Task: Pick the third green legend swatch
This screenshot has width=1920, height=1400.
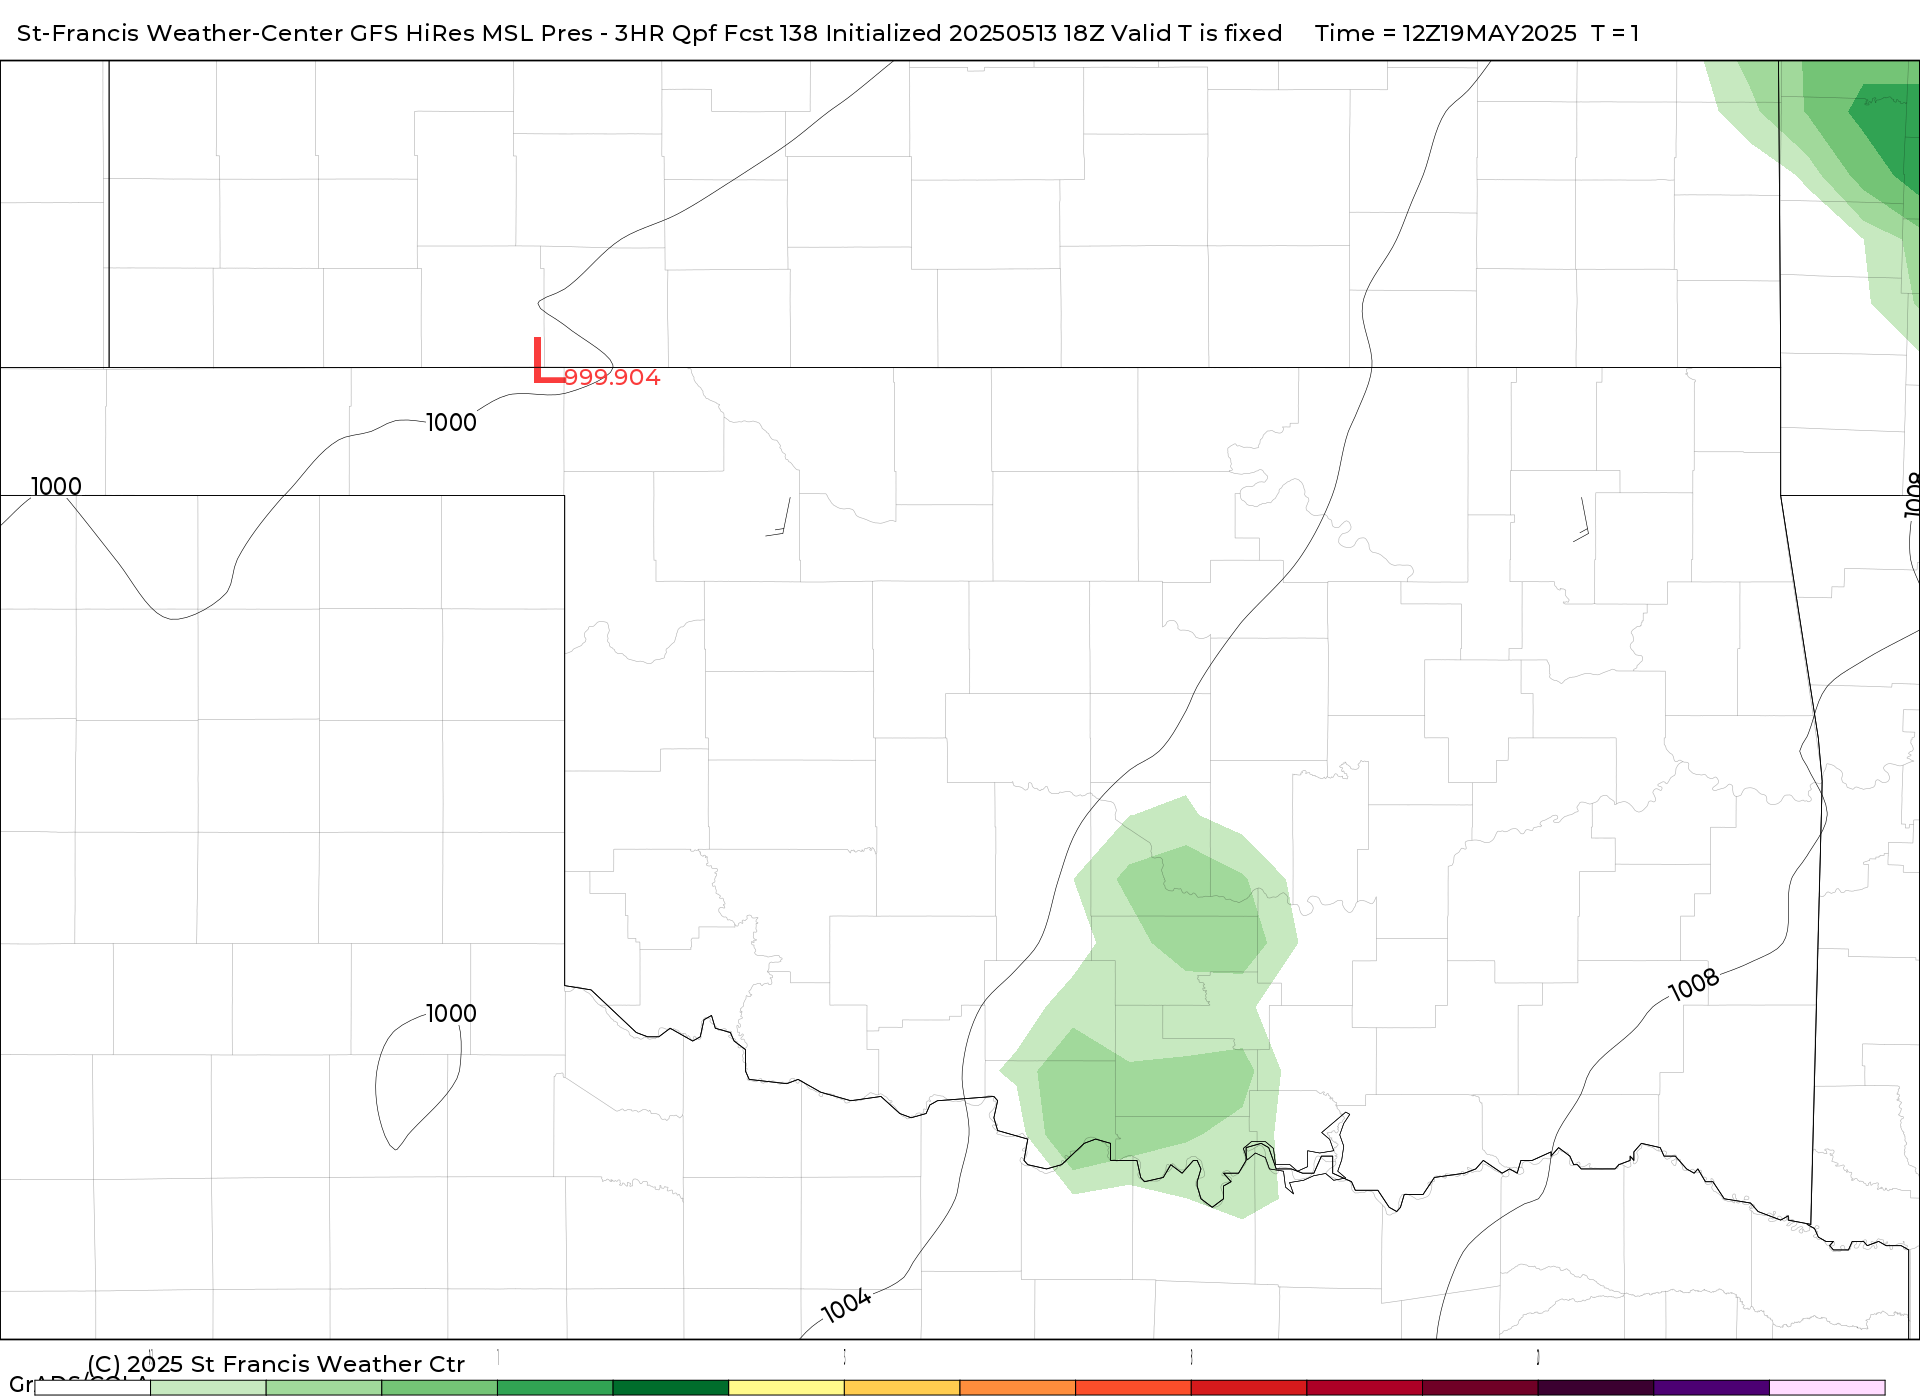Action: point(439,1388)
